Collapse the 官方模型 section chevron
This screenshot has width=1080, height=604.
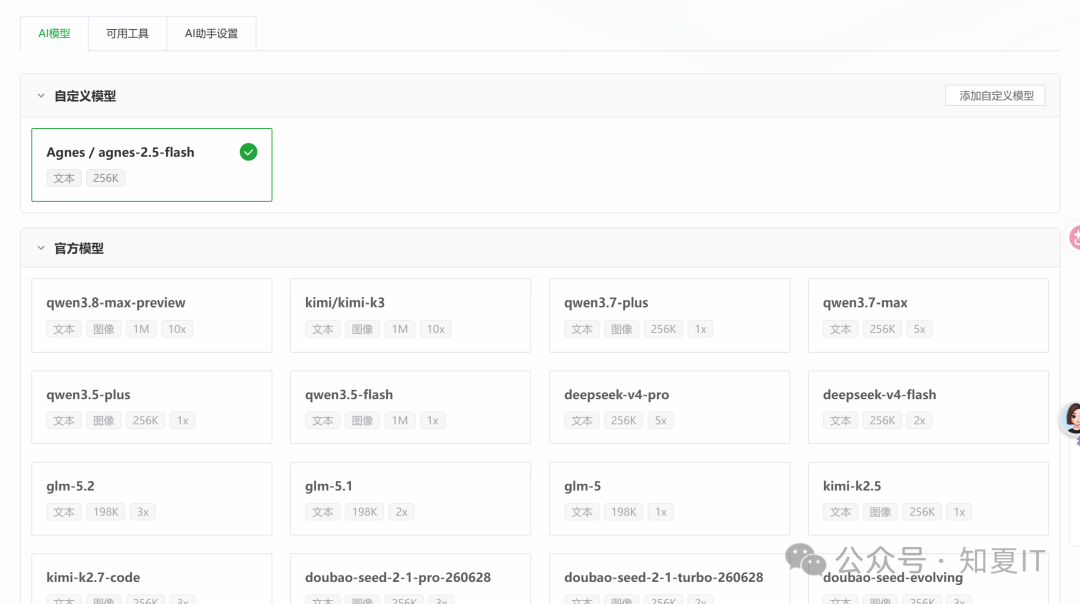(x=41, y=248)
